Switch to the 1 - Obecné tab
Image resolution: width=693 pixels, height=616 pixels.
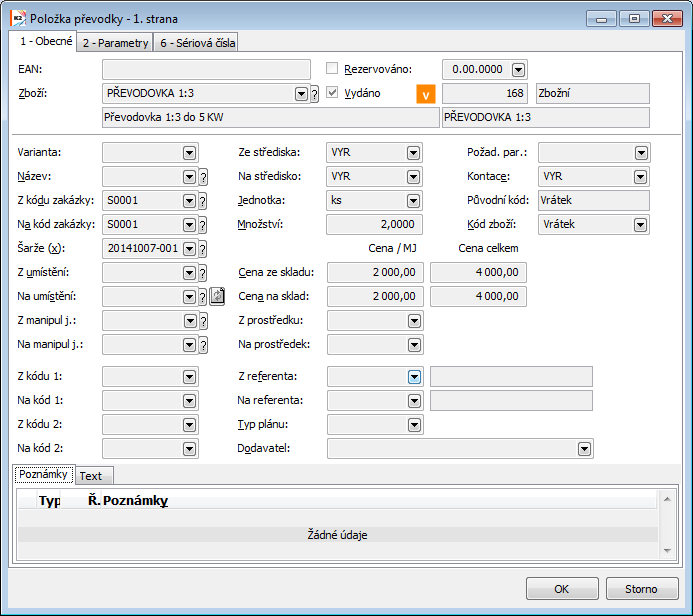43,41
